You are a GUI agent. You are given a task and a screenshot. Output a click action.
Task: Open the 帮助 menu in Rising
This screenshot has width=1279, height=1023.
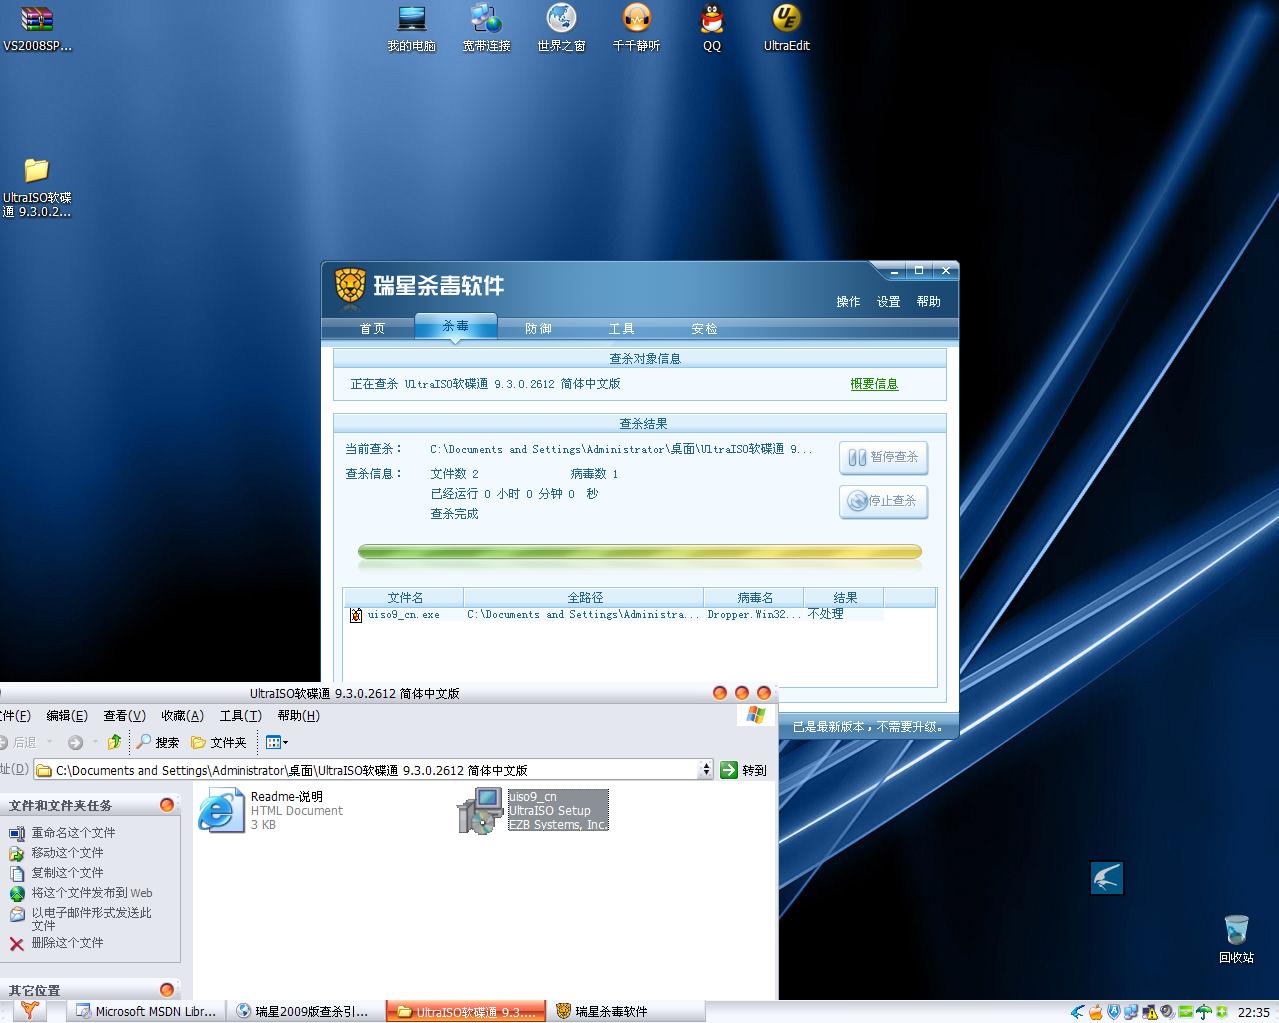(x=928, y=301)
